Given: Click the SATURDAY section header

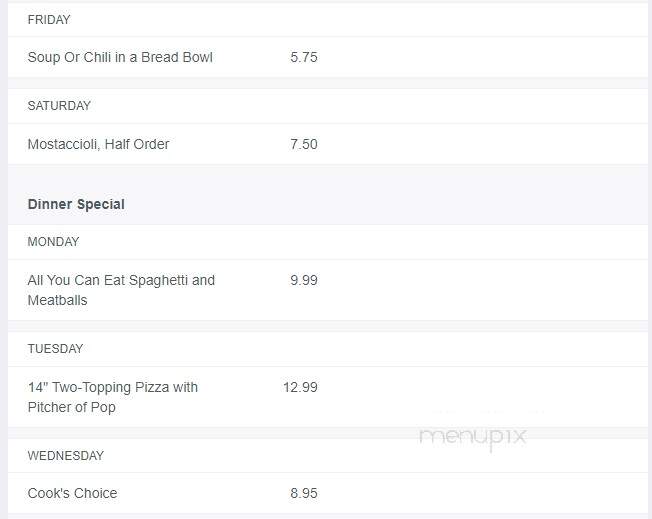Looking at the screenshot, I should 59,106.
